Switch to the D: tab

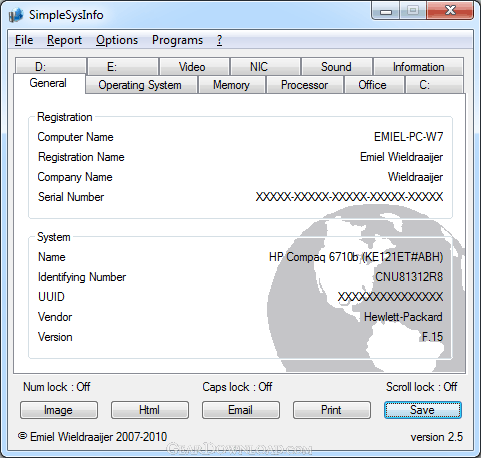pyautogui.click(x=50, y=66)
